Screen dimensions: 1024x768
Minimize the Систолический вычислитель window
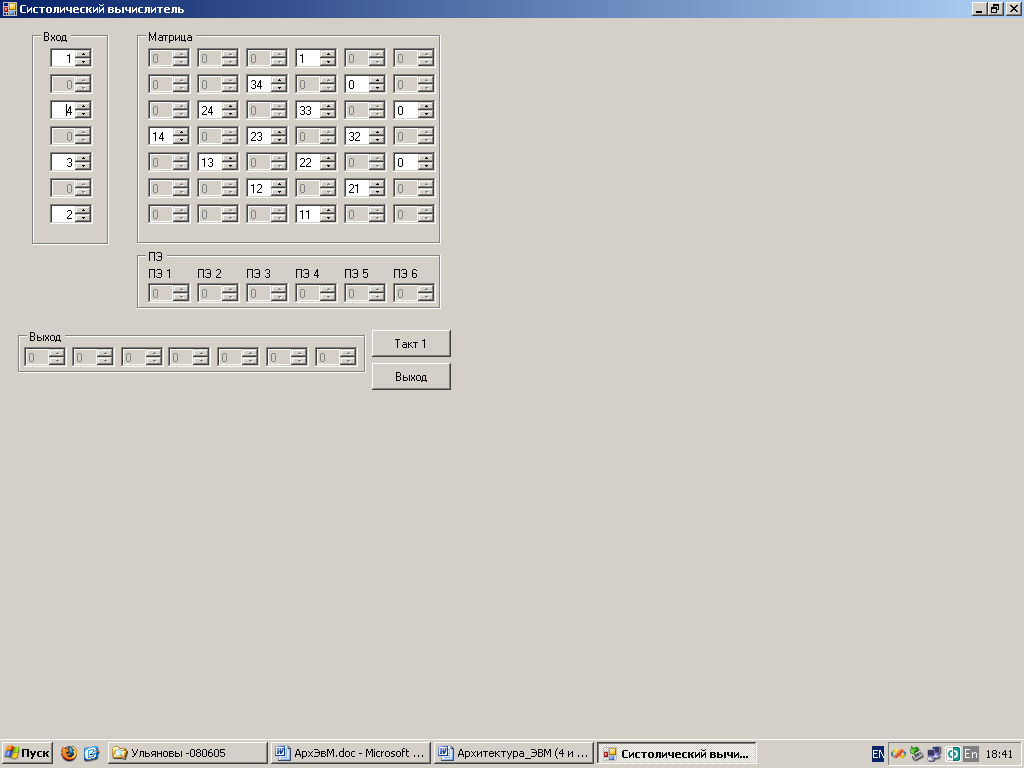(979, 8)
